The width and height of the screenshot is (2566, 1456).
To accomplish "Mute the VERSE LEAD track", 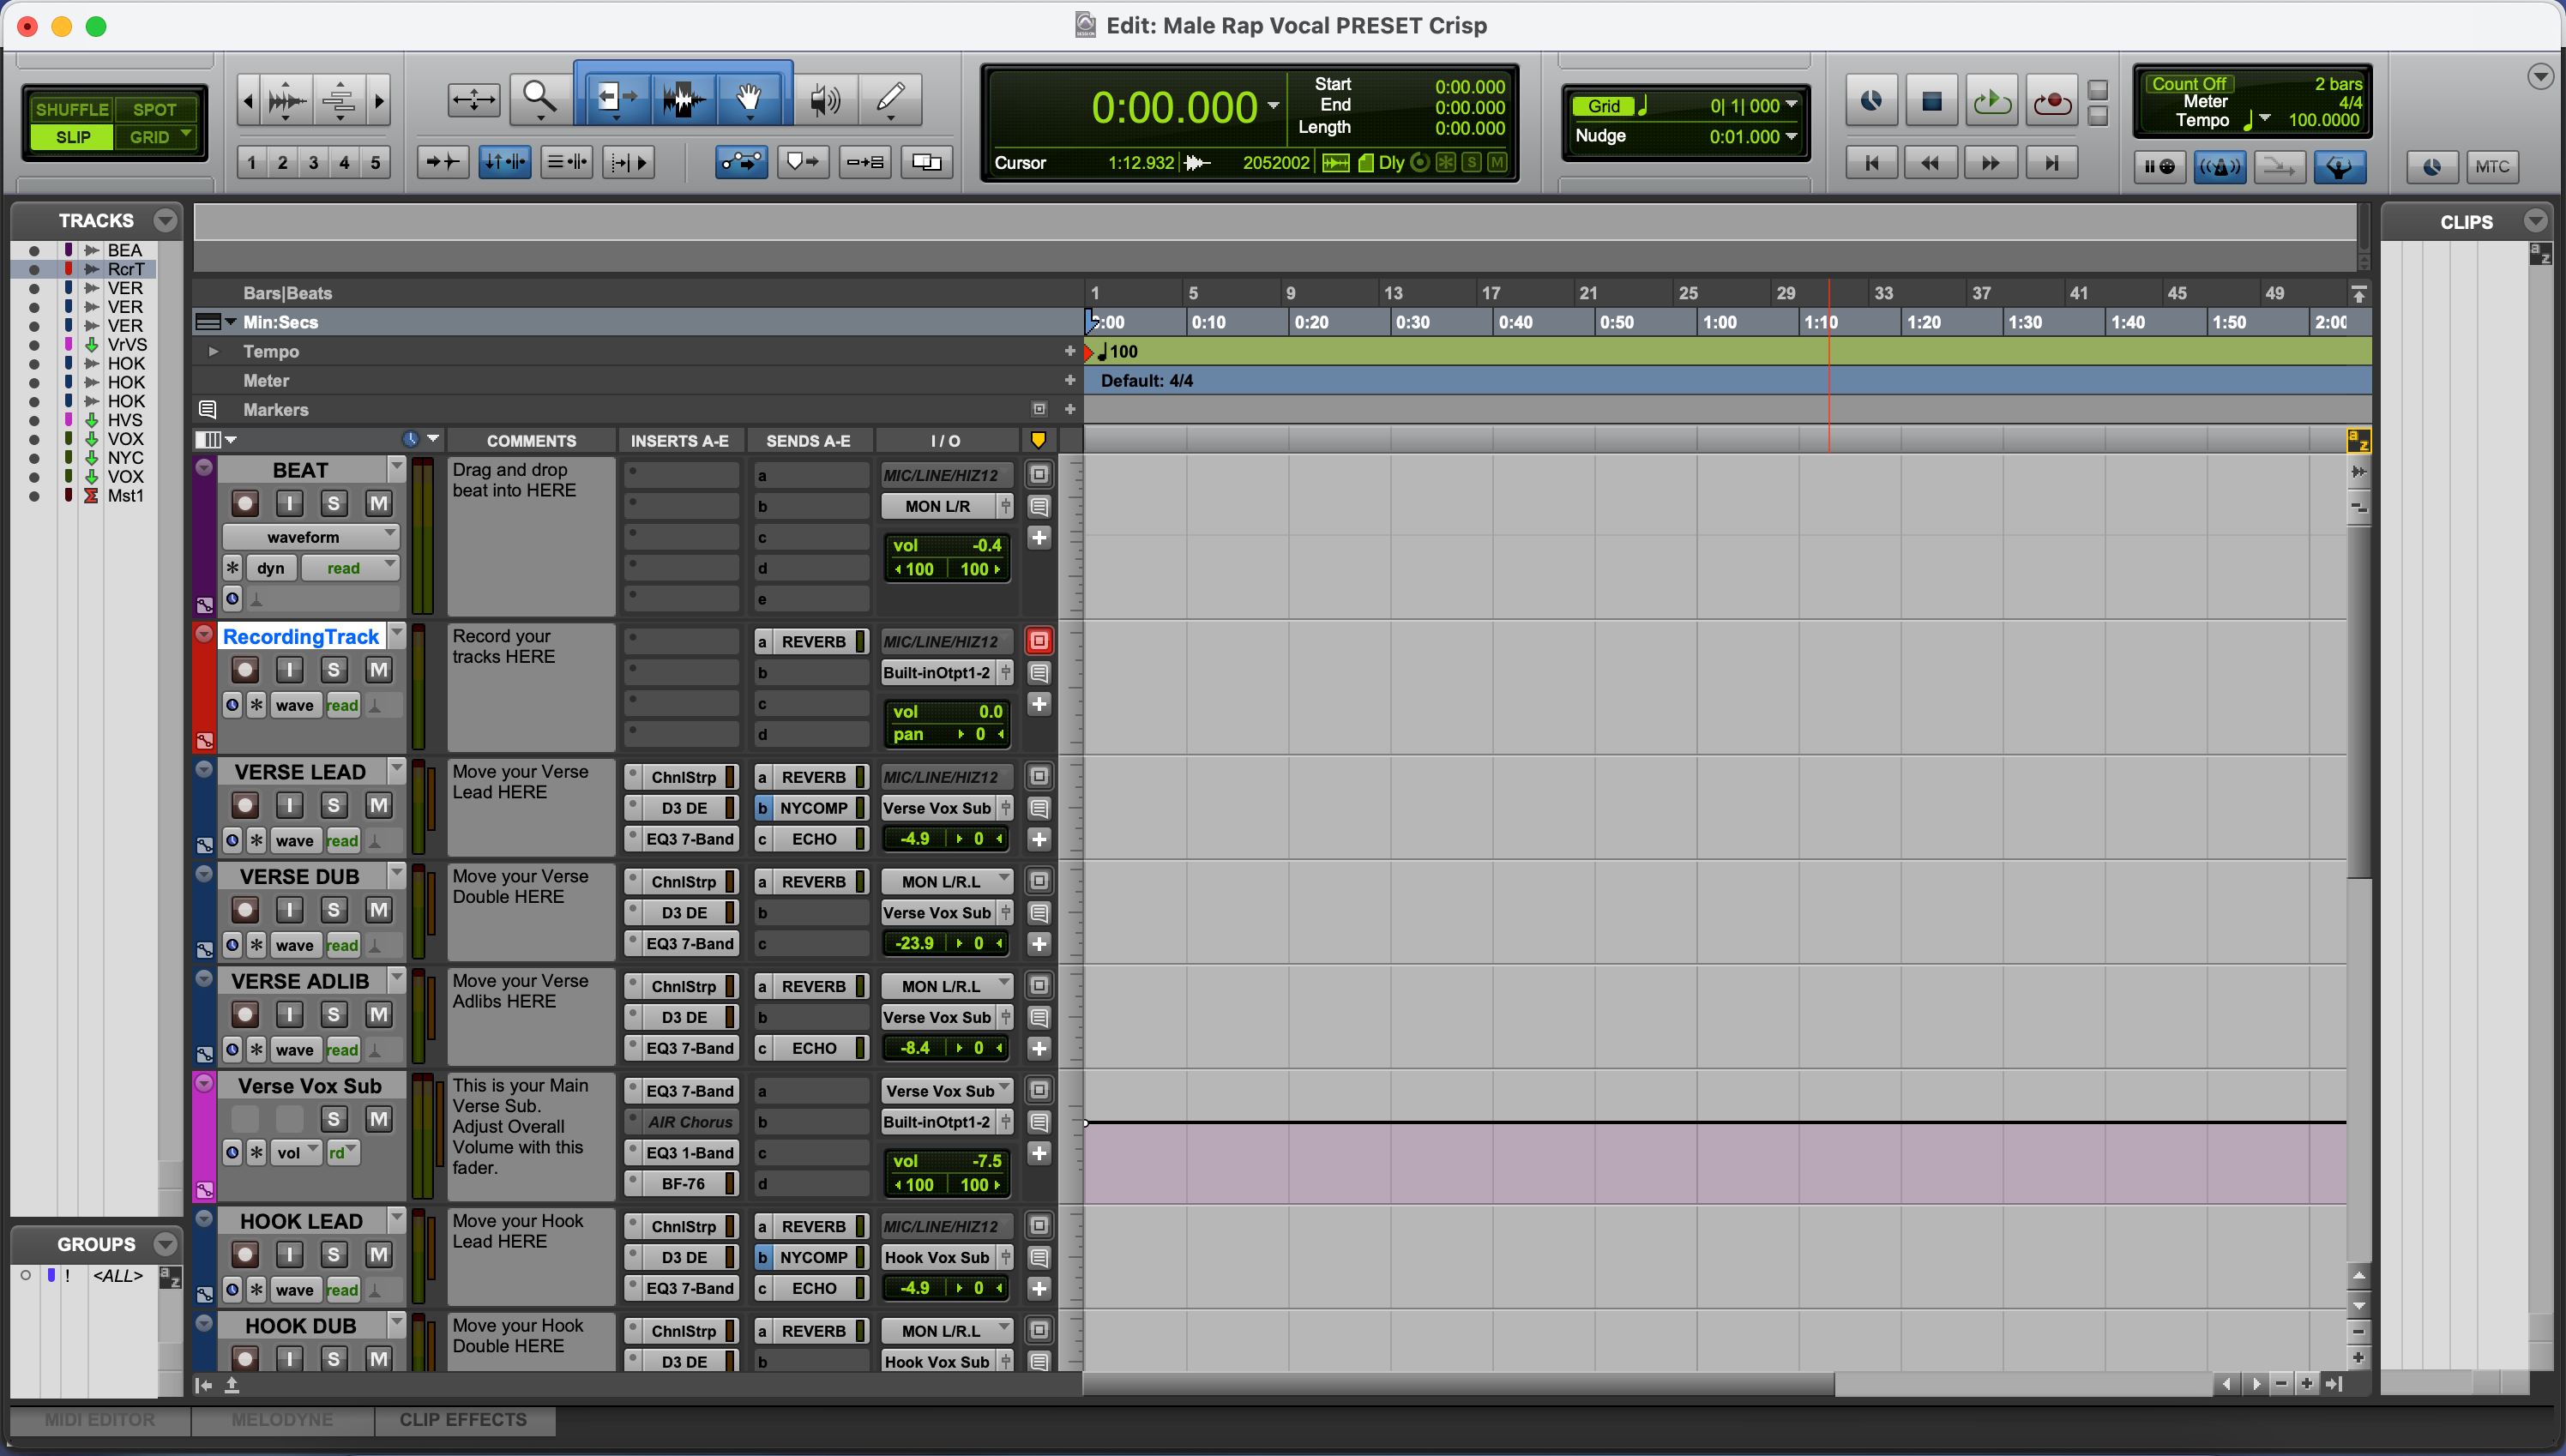I will click(x=378, y=806).
